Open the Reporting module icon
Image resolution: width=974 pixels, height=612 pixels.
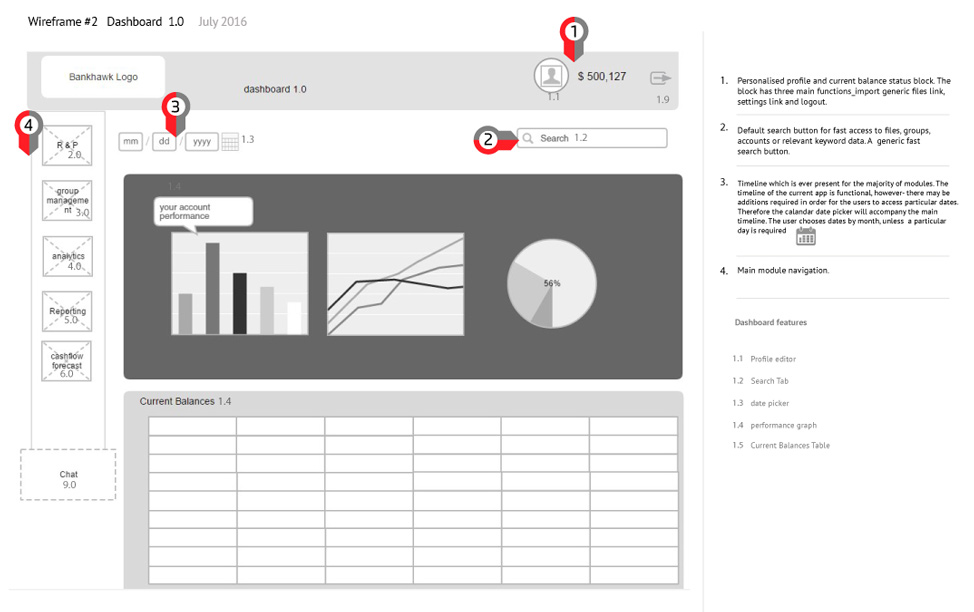click(67, 312)
